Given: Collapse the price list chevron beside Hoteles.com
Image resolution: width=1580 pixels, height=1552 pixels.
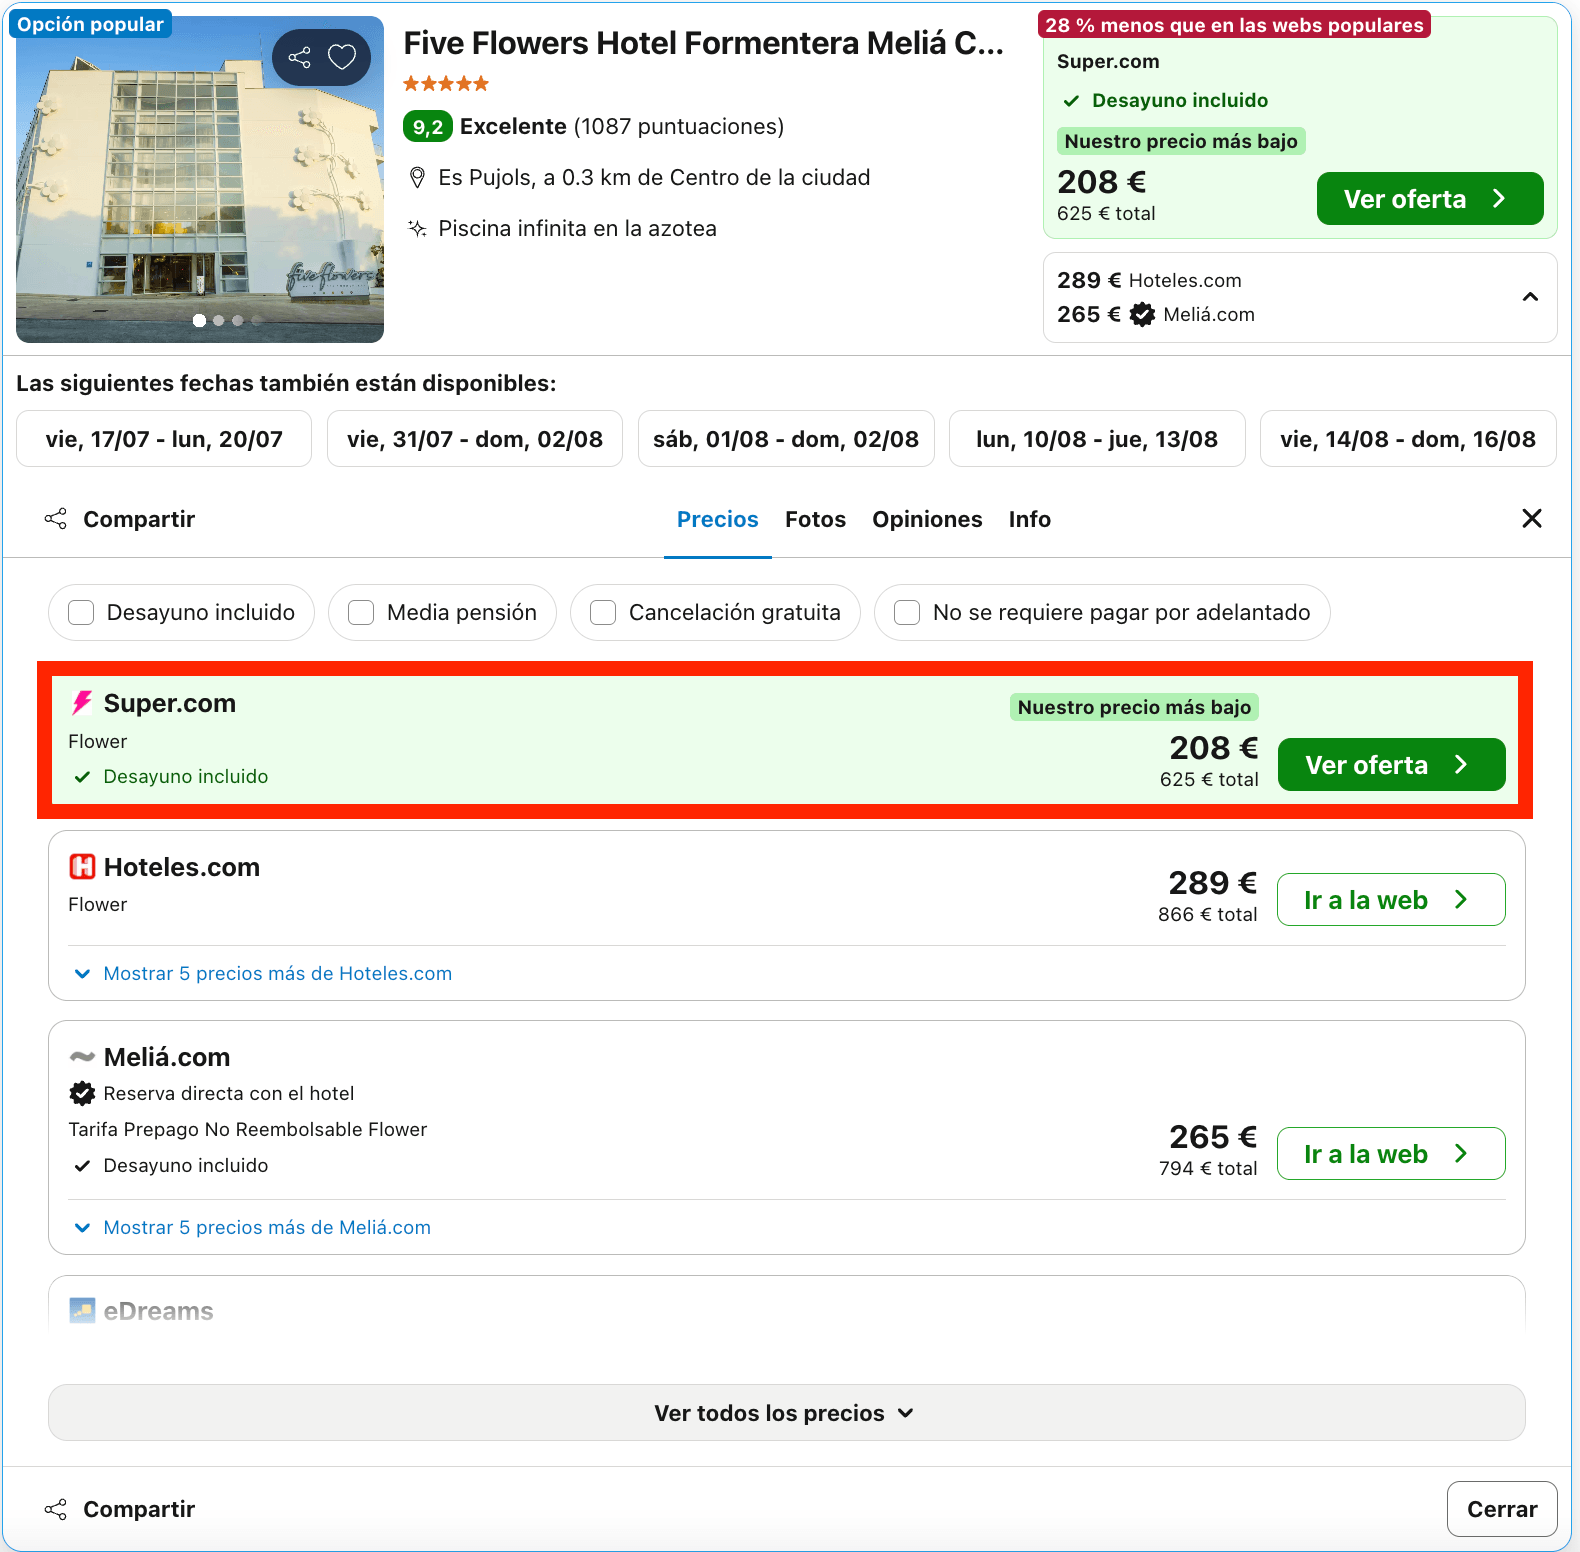Looking at the screenshot, I should tap(1530, 297).
